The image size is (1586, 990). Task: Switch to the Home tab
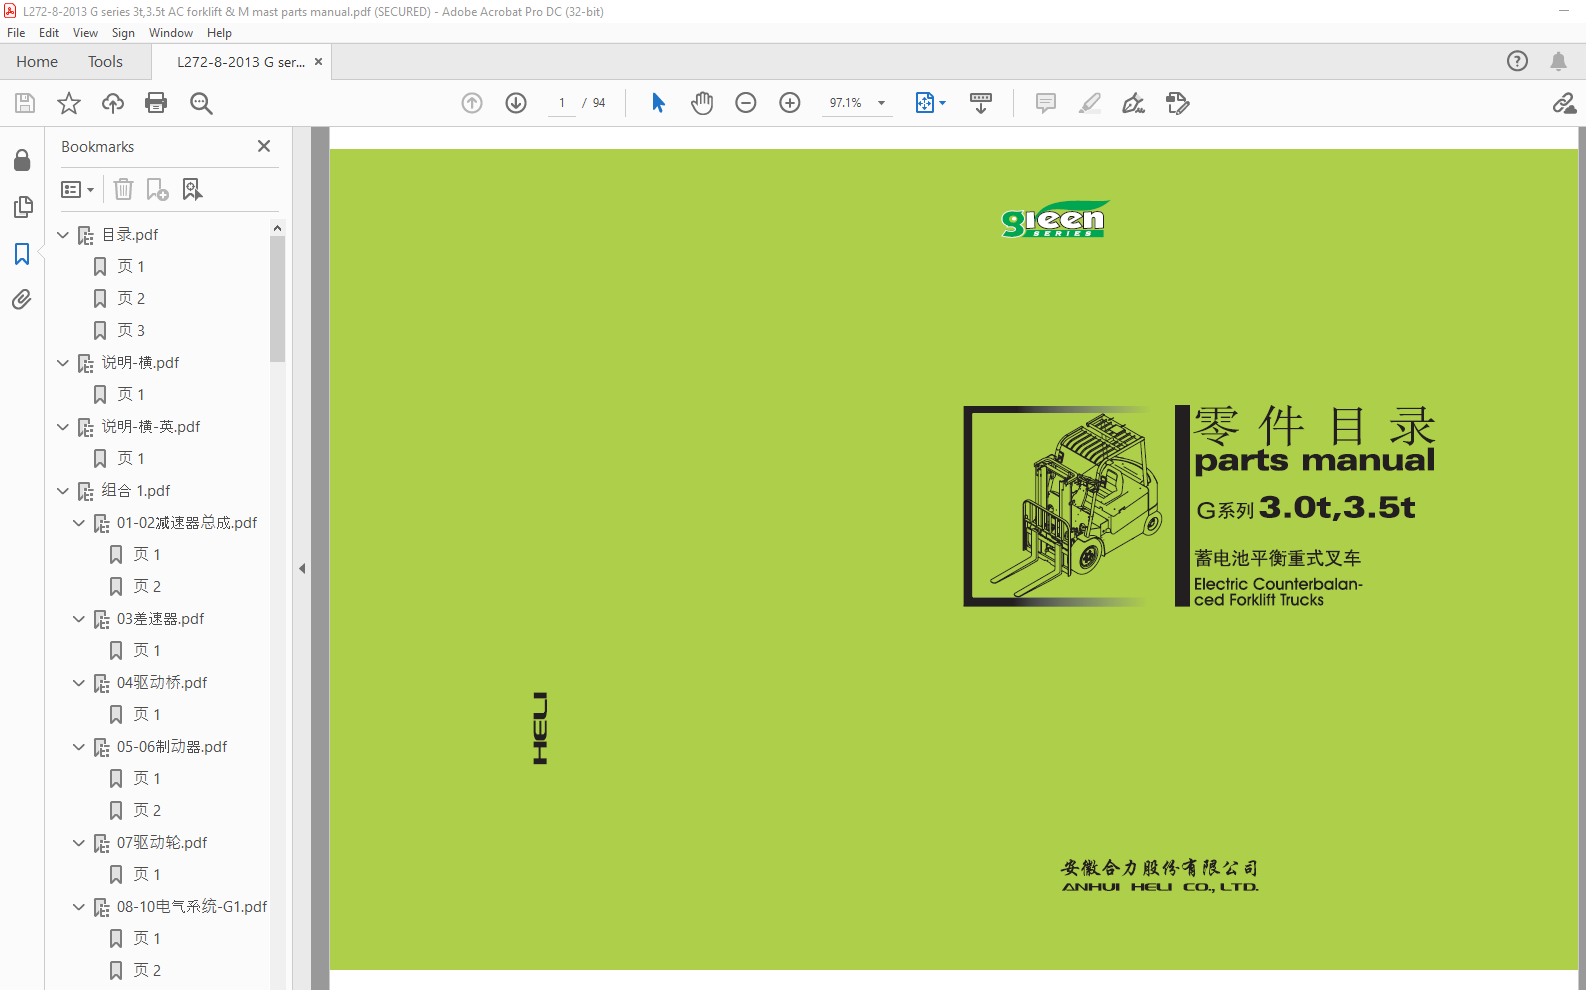[37, 62]
